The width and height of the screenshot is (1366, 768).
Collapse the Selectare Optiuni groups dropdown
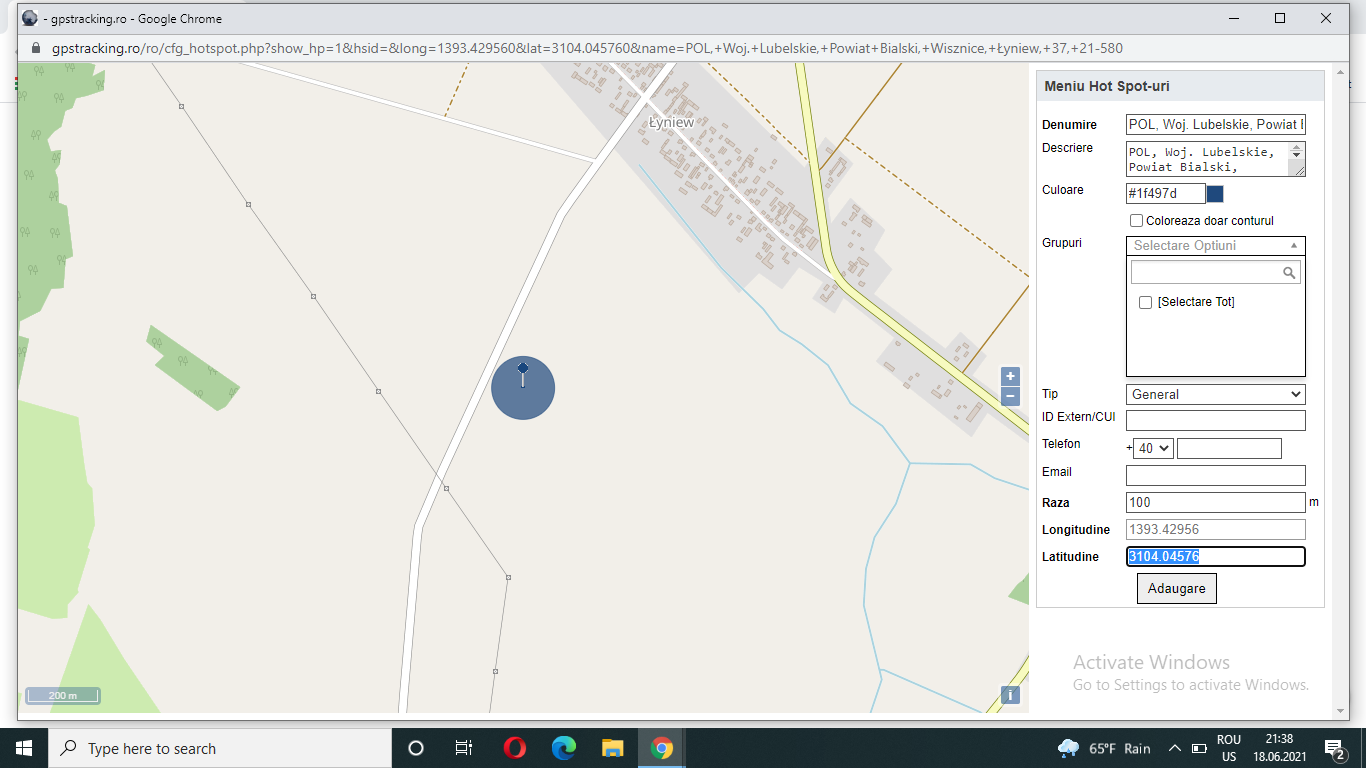coord(1215,246)
